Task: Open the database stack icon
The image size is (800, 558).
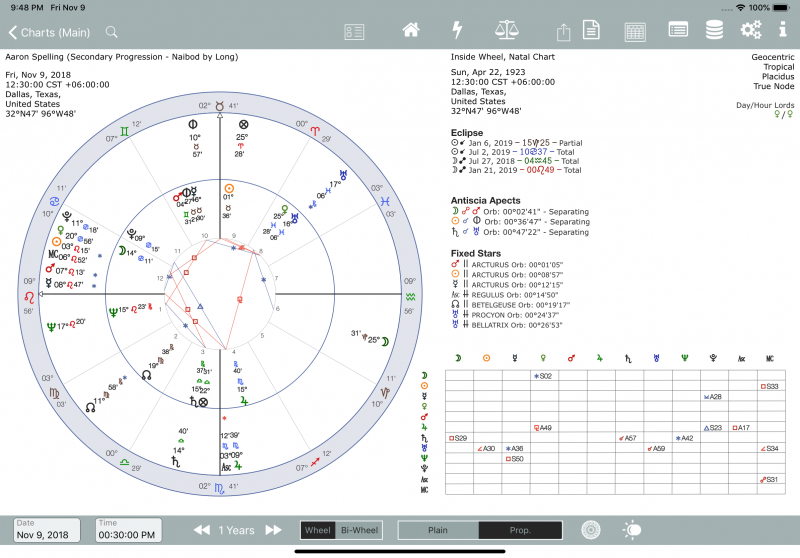Action: pos(714,30)
